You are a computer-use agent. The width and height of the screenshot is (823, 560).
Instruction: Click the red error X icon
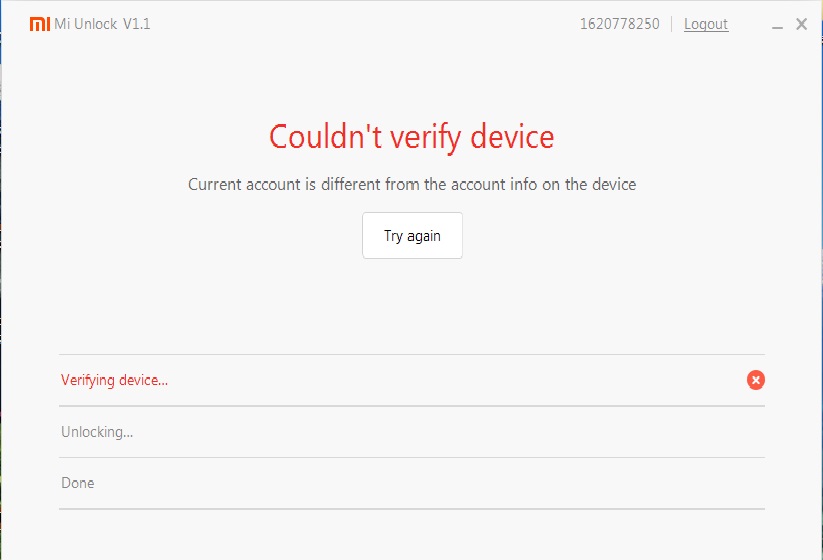click(756, 380)
